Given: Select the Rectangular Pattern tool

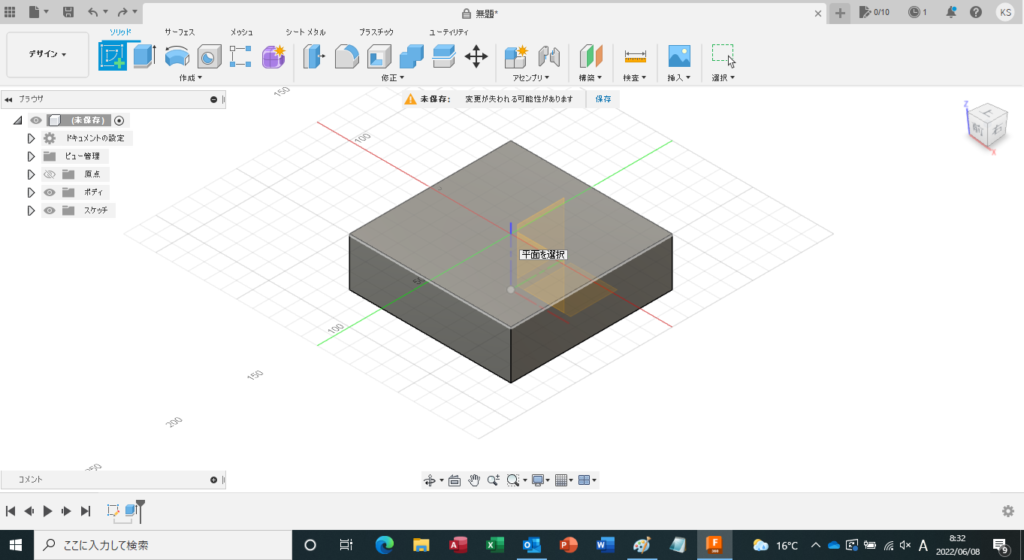Looking at the screenshot, I should 240,57.
